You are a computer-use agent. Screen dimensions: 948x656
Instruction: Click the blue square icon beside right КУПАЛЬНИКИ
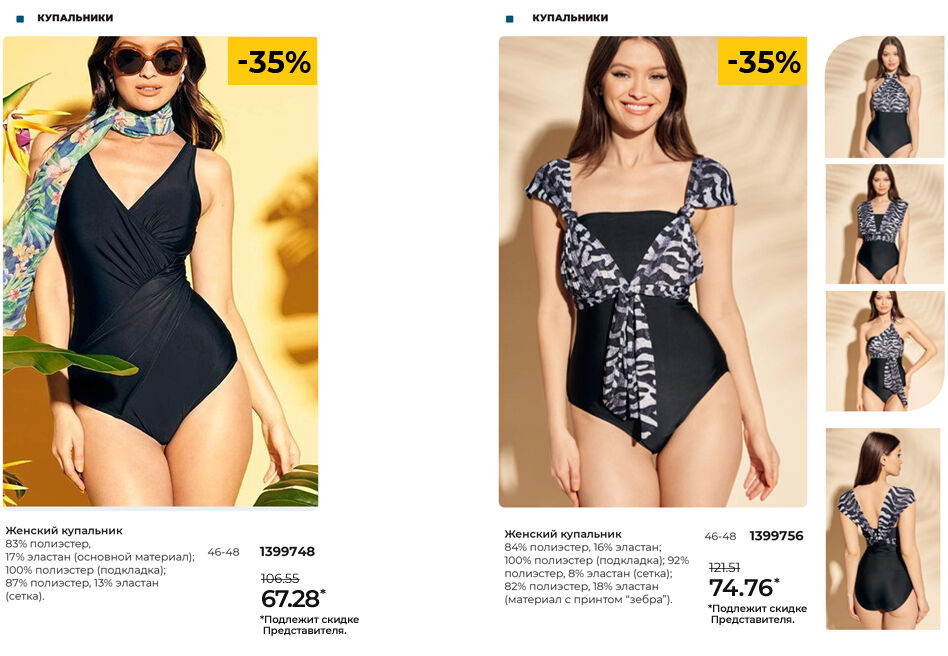coord(510,19)
